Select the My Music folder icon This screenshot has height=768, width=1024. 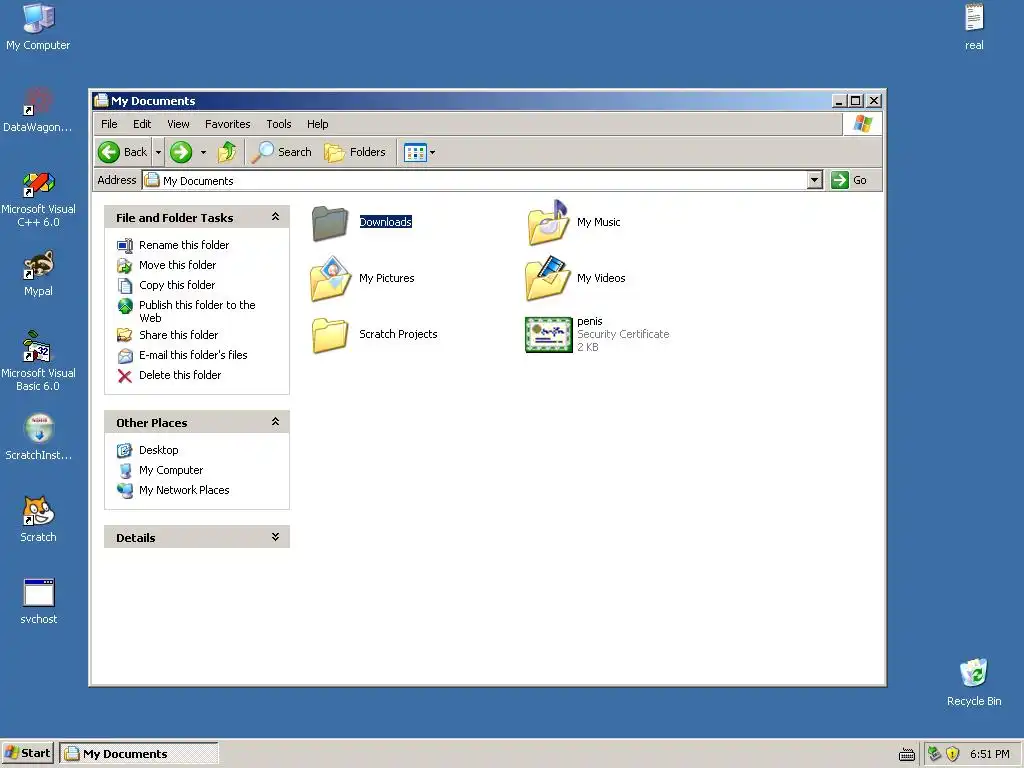click(x=549, y=223)
